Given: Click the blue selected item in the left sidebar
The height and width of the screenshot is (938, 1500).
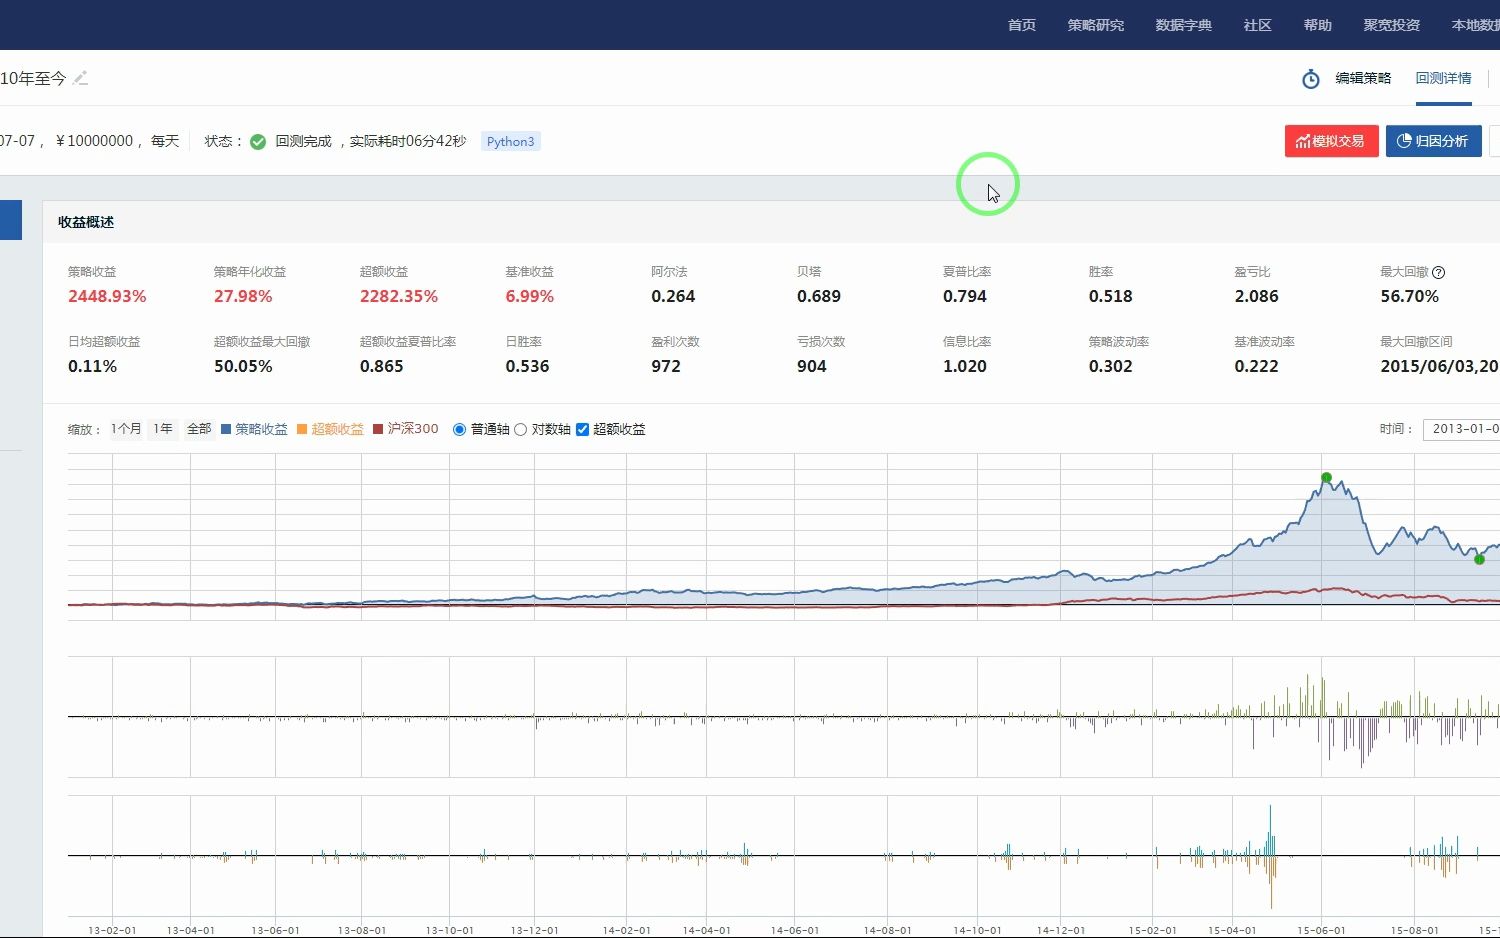Looking at the screenshot, I should [11, 220].
